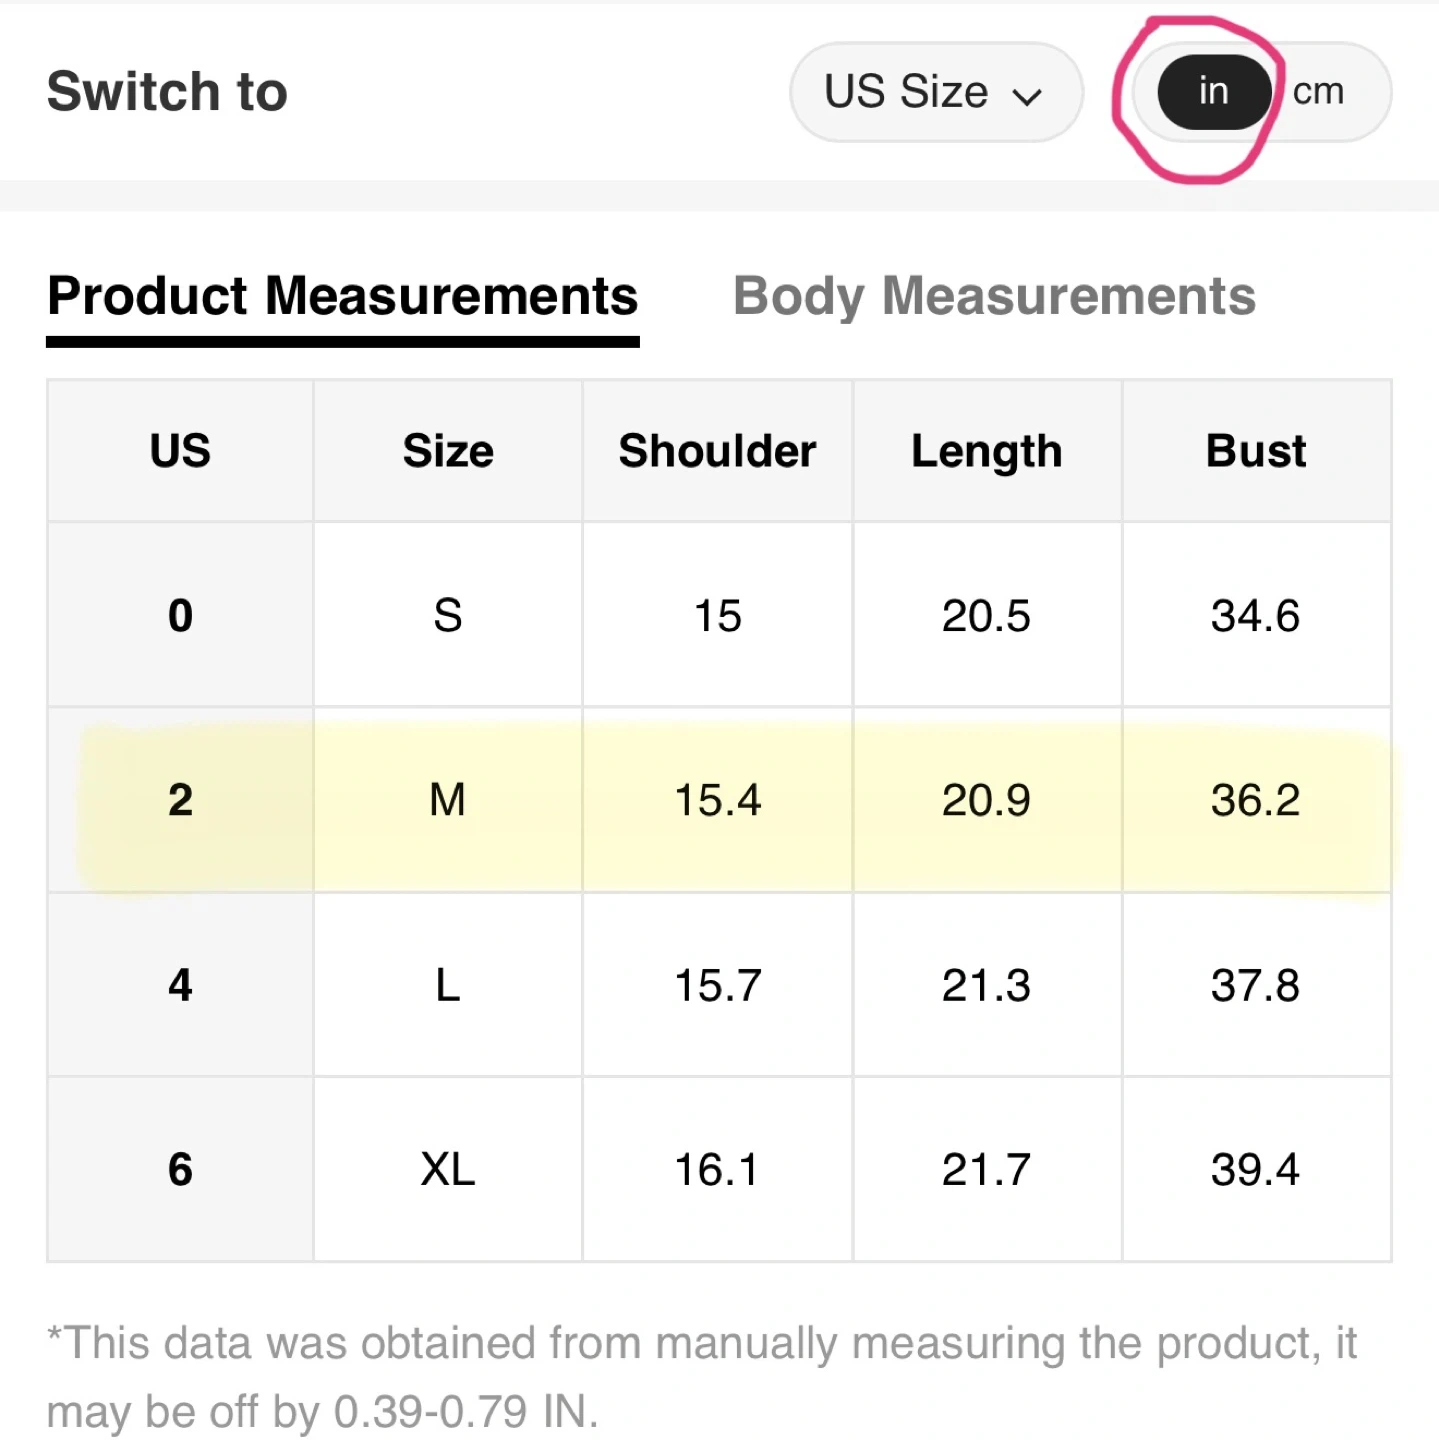Click US size 0 row label
1439x1440 pixels.
tap(180, 615)
